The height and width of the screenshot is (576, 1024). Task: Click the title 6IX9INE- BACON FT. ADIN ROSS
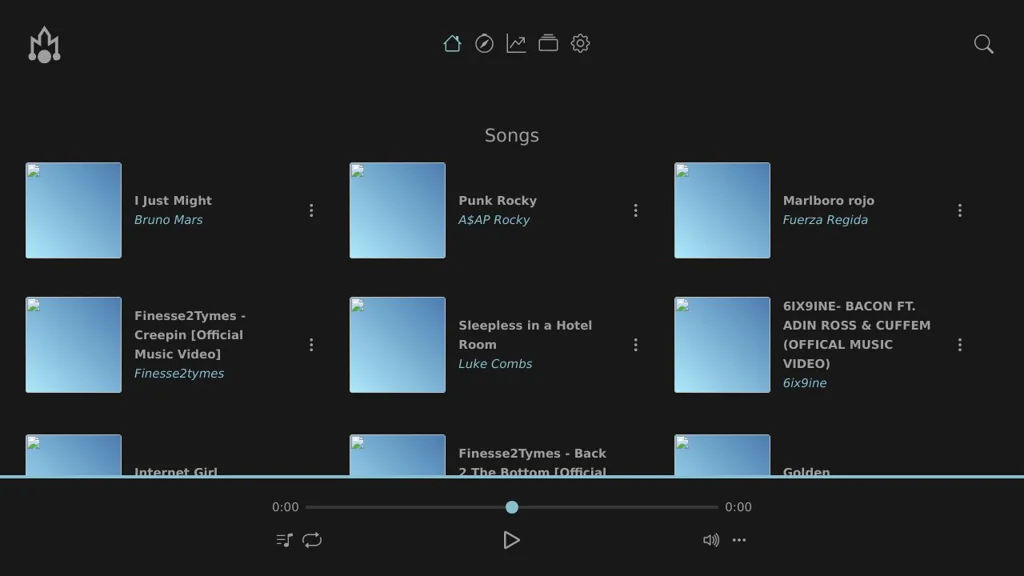(857, 335)
